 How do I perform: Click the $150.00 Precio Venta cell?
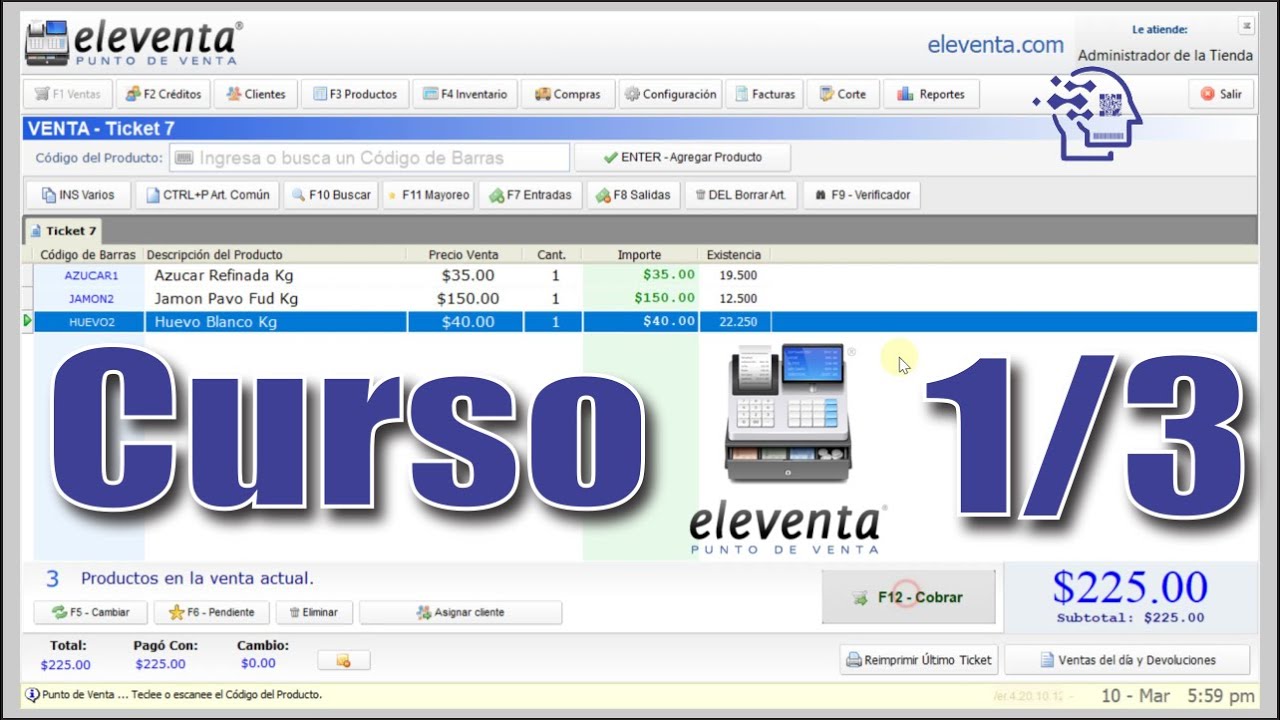point(468,298)
